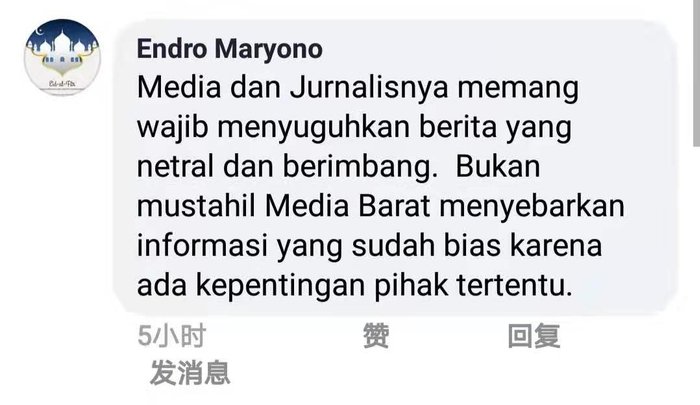Click the 赞 like button
The width and height of the screenshot is (700, 405).
point(376,336)
